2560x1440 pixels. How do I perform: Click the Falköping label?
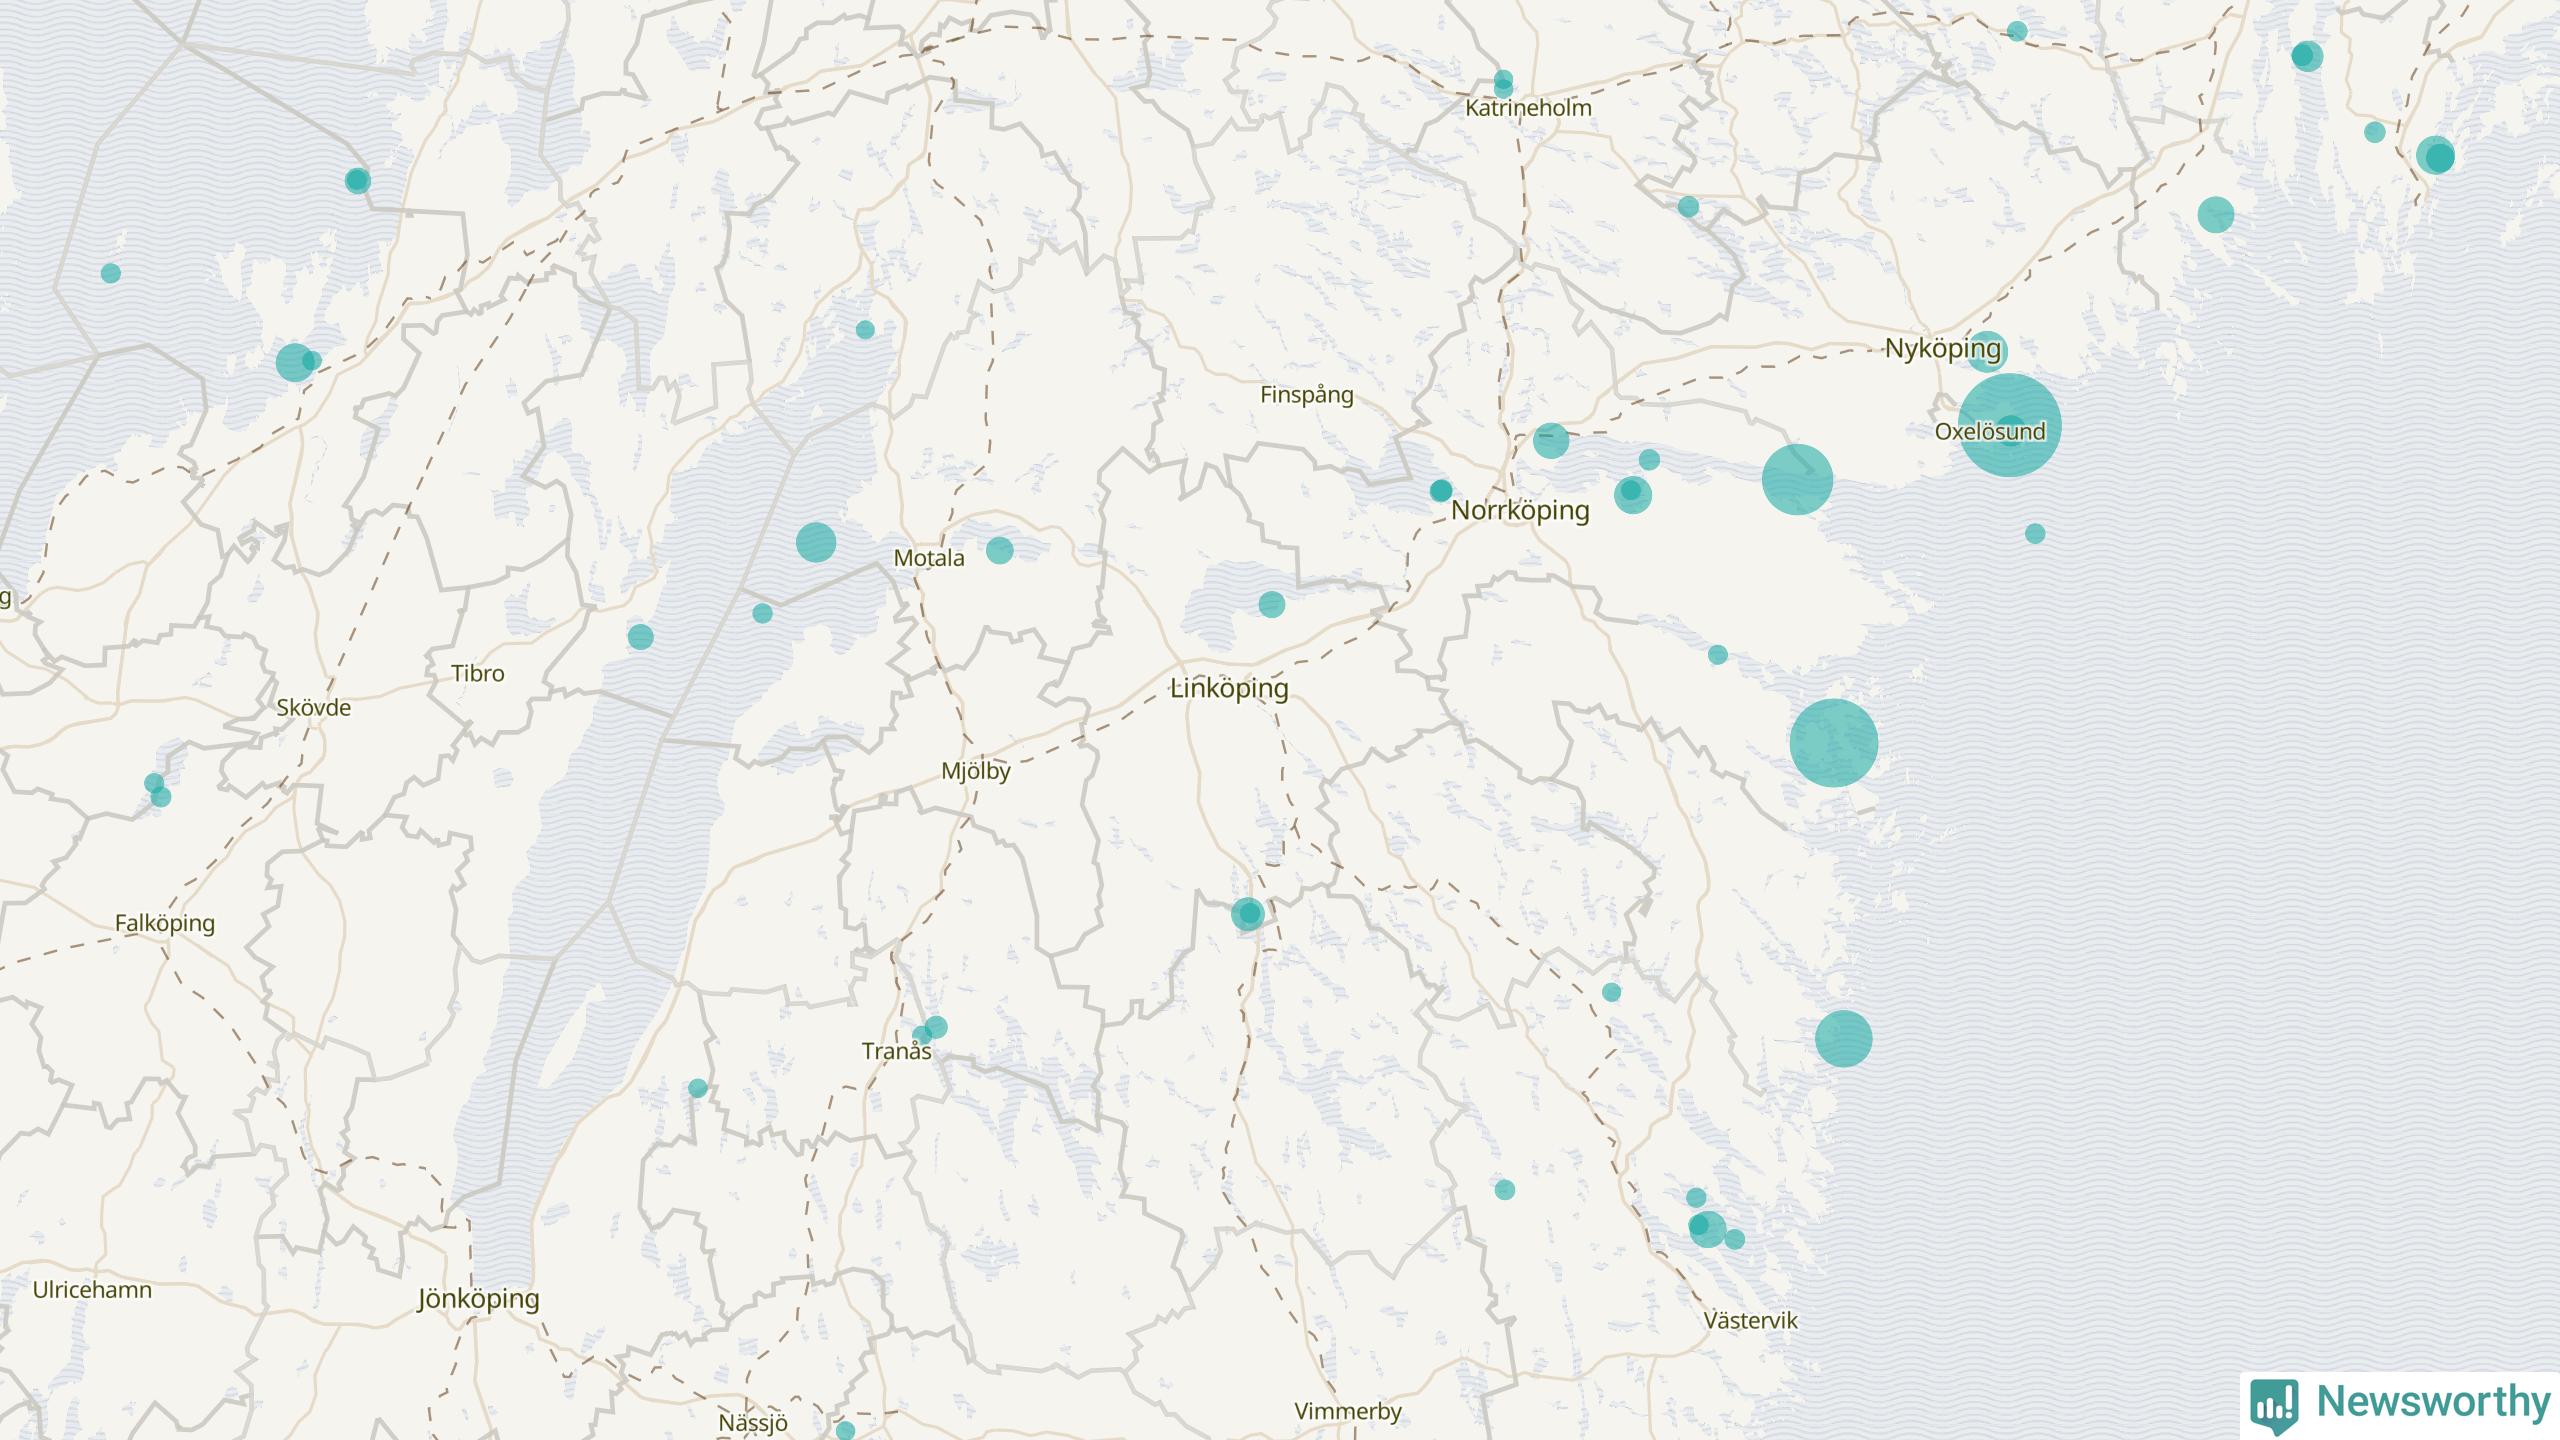click(165, 923)
